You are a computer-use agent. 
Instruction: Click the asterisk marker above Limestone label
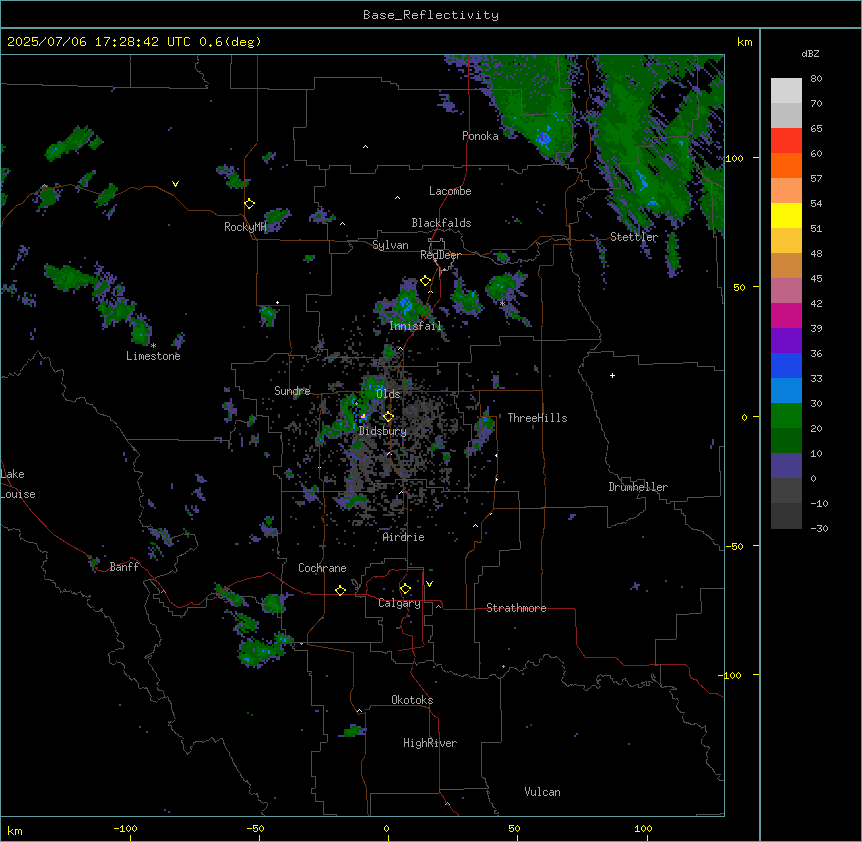[x=153, y=346]
